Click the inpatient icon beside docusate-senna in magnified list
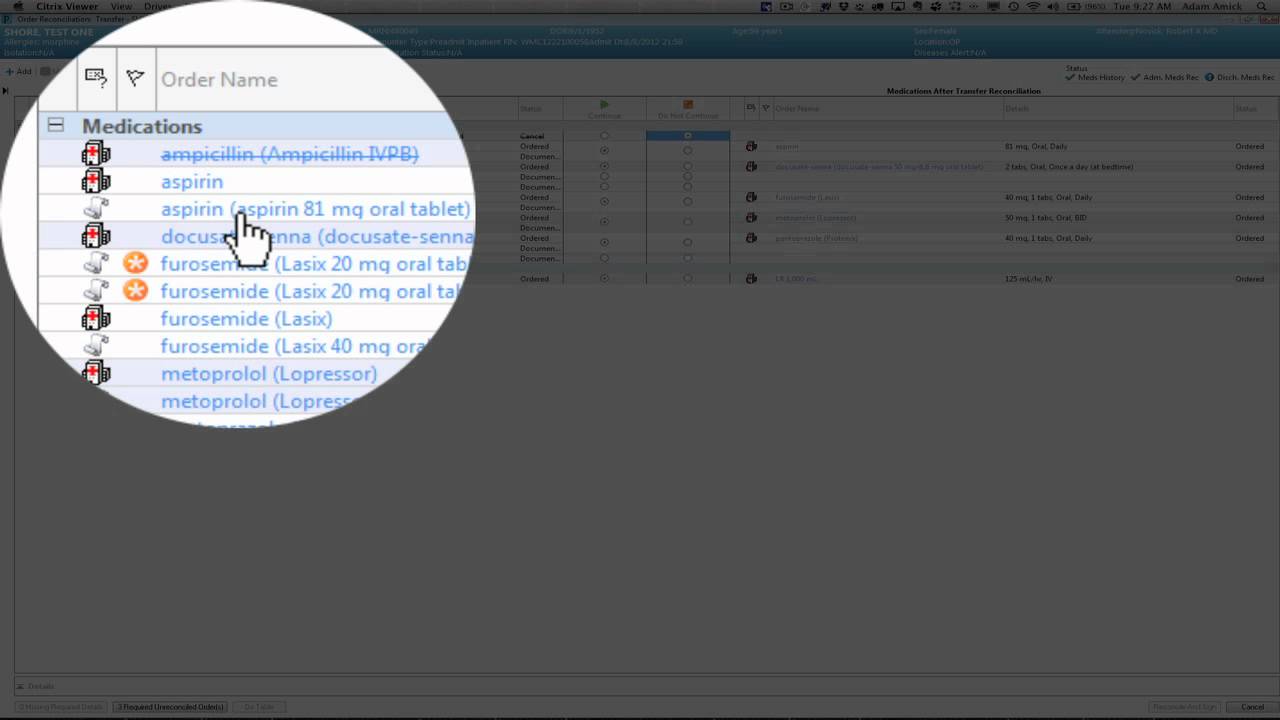 96,236
